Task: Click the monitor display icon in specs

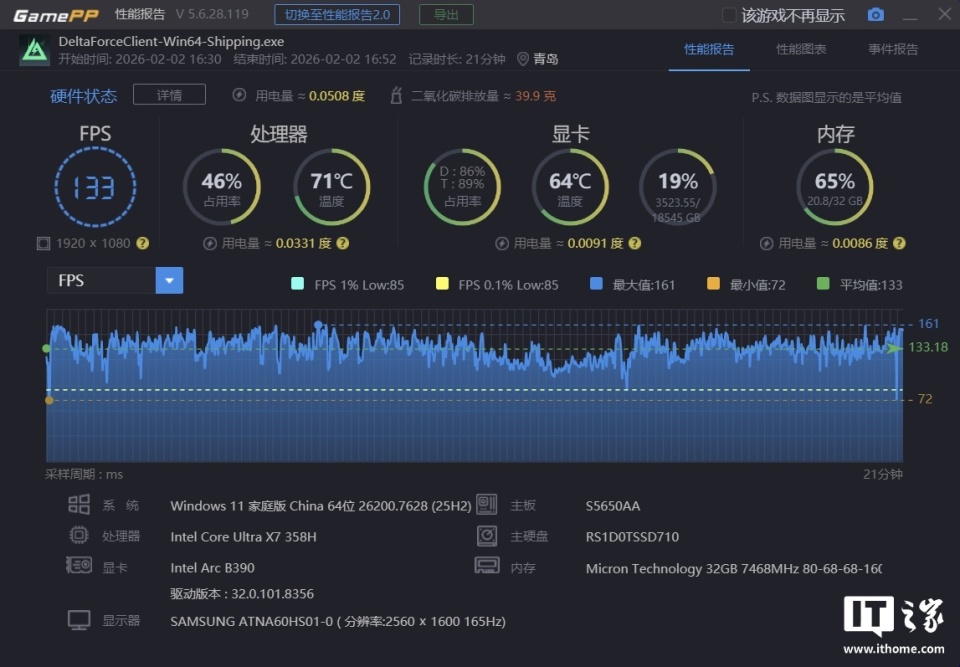Action: pyautogui.click(x=79, y=620)
